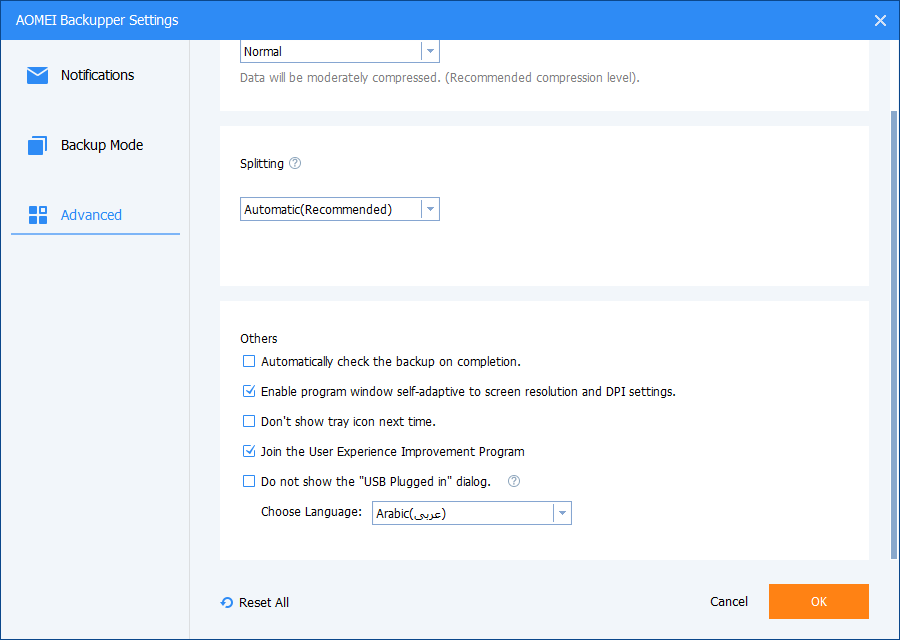The height and width of the screenshot is (640, 900).
Task: Click the Reset All circular arrow icon
Action: pyautogui.click(x=227, y=602)
